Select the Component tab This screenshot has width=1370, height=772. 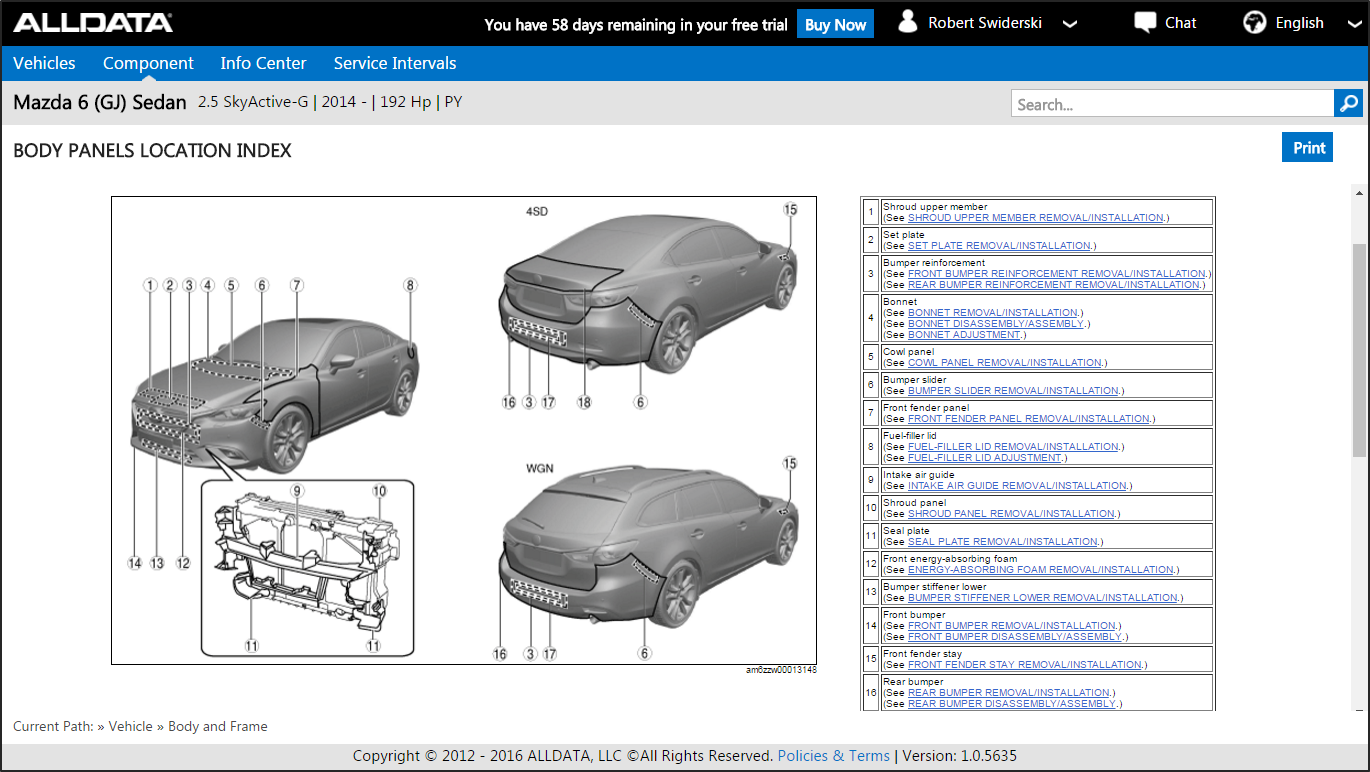click(x=148, y=63)
